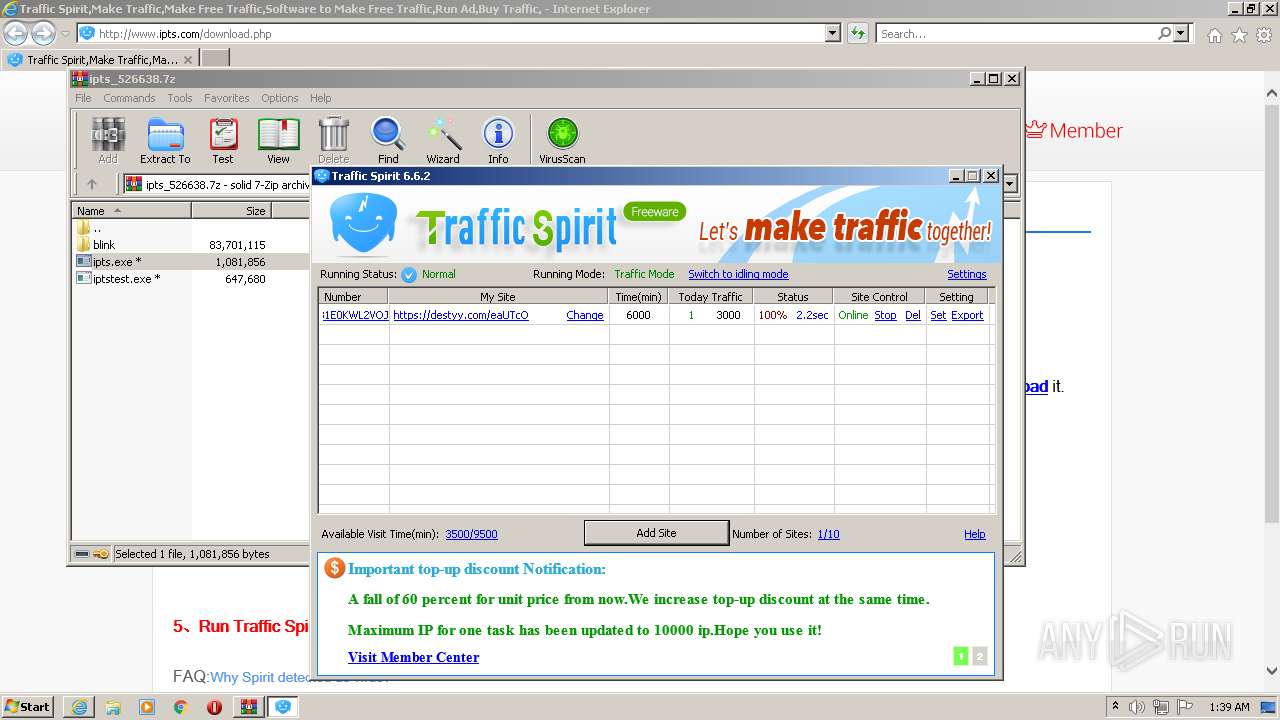The width and height of the screenshot is (1280, 720).
Task: Run VirusScan from WinRAR toolbar
Action: (562, 140)
